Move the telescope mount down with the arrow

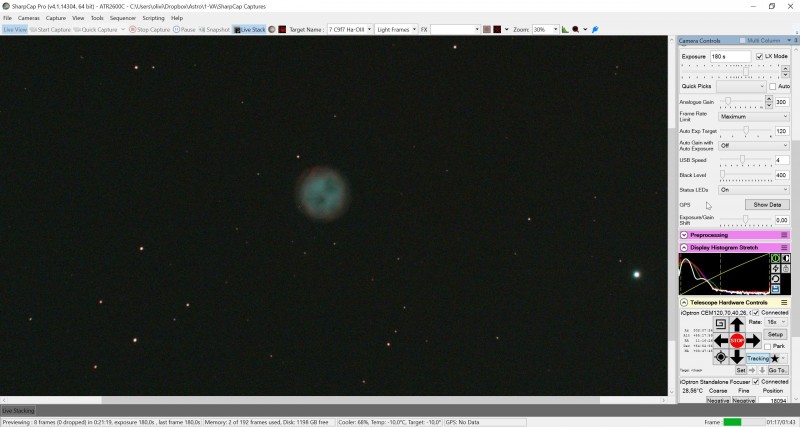[x=737, y=356]
